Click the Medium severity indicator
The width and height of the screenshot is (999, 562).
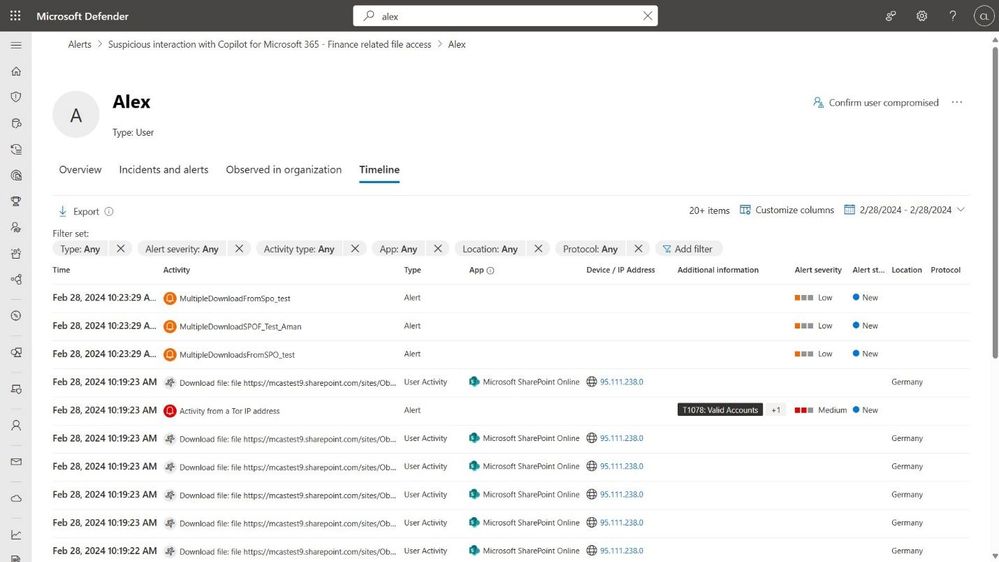821,410
